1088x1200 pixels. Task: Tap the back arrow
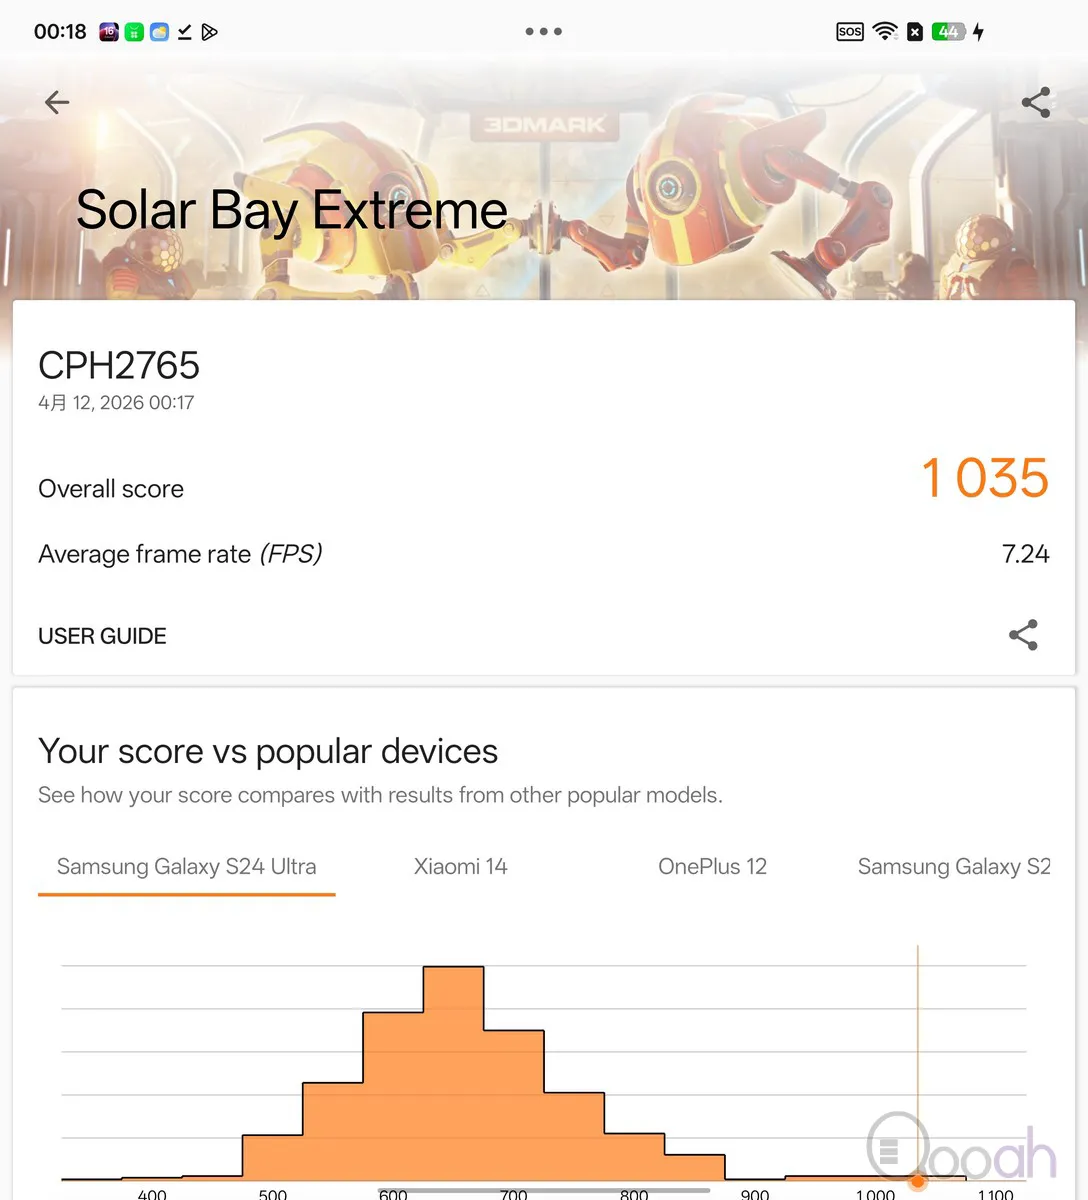coord(57,102)
